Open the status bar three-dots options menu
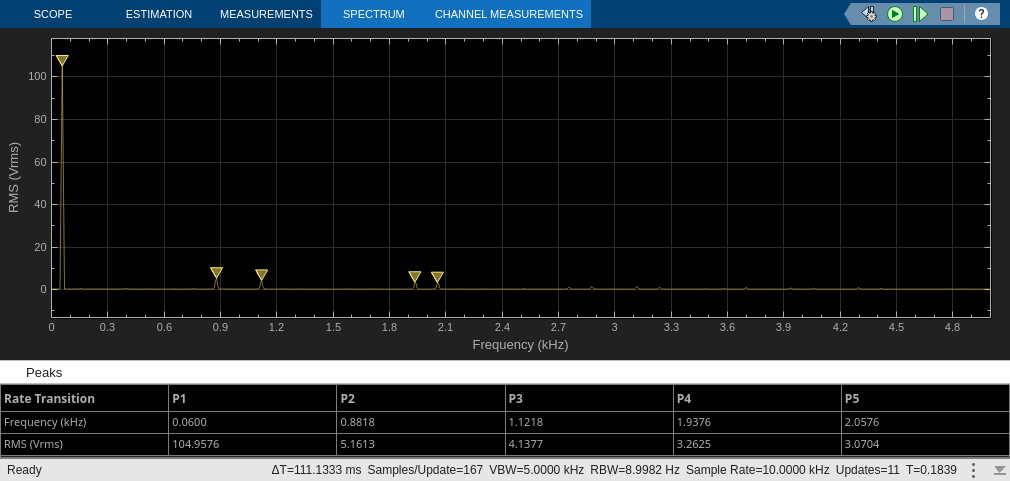 pos(975,470)
